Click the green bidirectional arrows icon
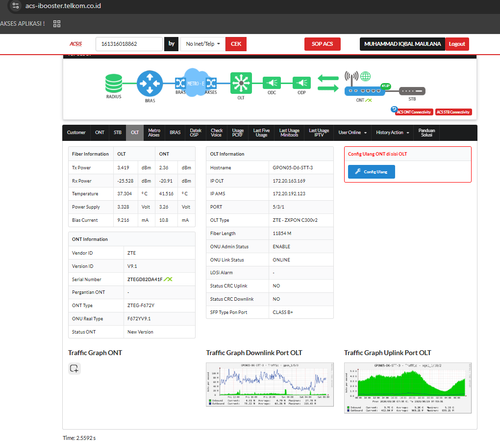500x447 pixels. (x=328, y=83)
